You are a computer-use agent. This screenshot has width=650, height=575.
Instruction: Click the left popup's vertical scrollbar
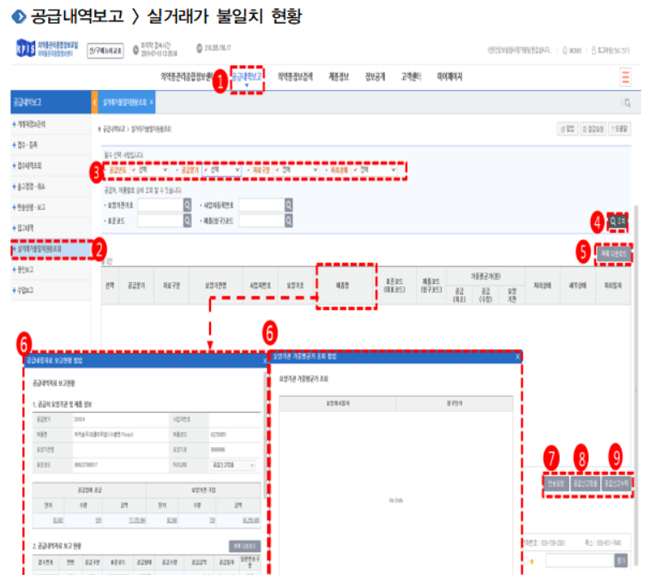pyautogui.click(x=265, y=435)
